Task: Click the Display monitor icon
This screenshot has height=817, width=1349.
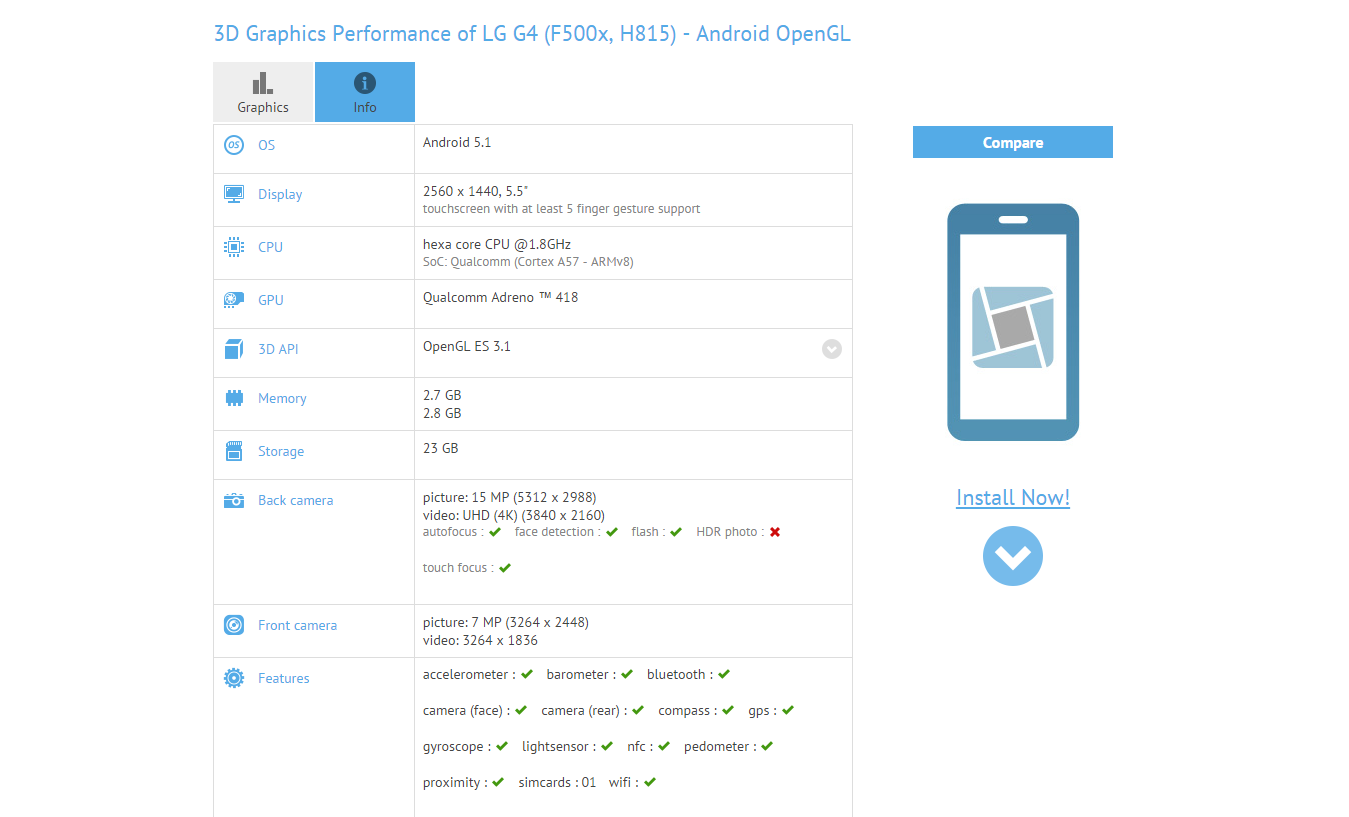Action: (x=234, y=194)
